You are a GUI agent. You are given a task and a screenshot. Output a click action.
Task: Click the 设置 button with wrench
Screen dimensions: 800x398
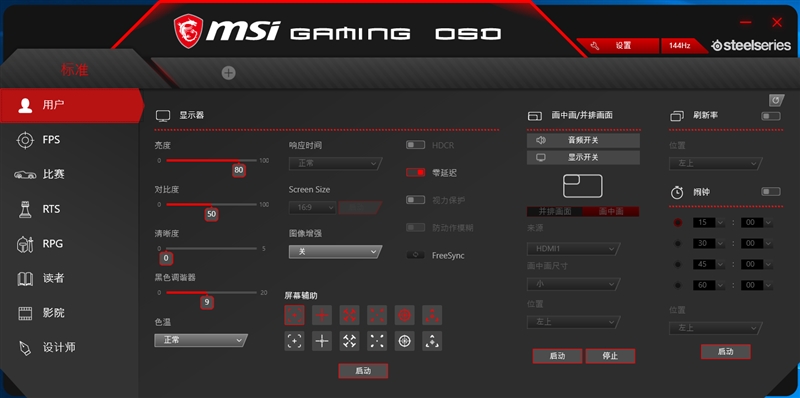618,45
